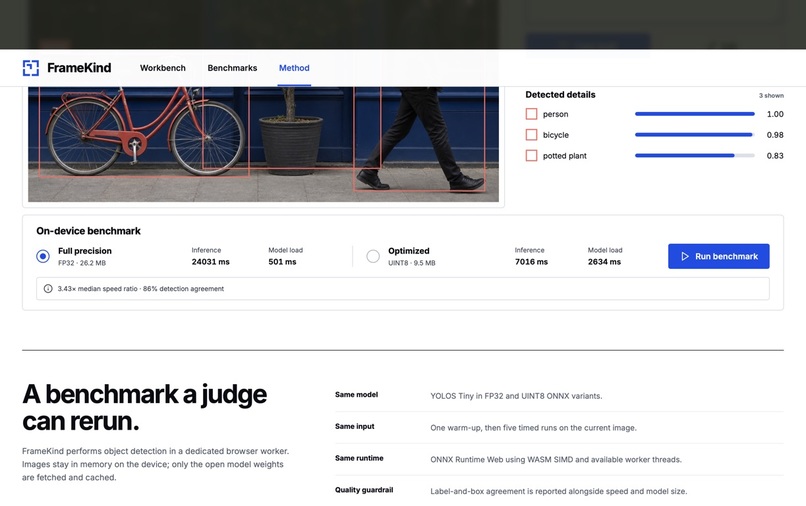Toggle the bicycle detection checkbox
Viewport: 806px width, 506px height.
pyautogui.click(x=532, y=135)
